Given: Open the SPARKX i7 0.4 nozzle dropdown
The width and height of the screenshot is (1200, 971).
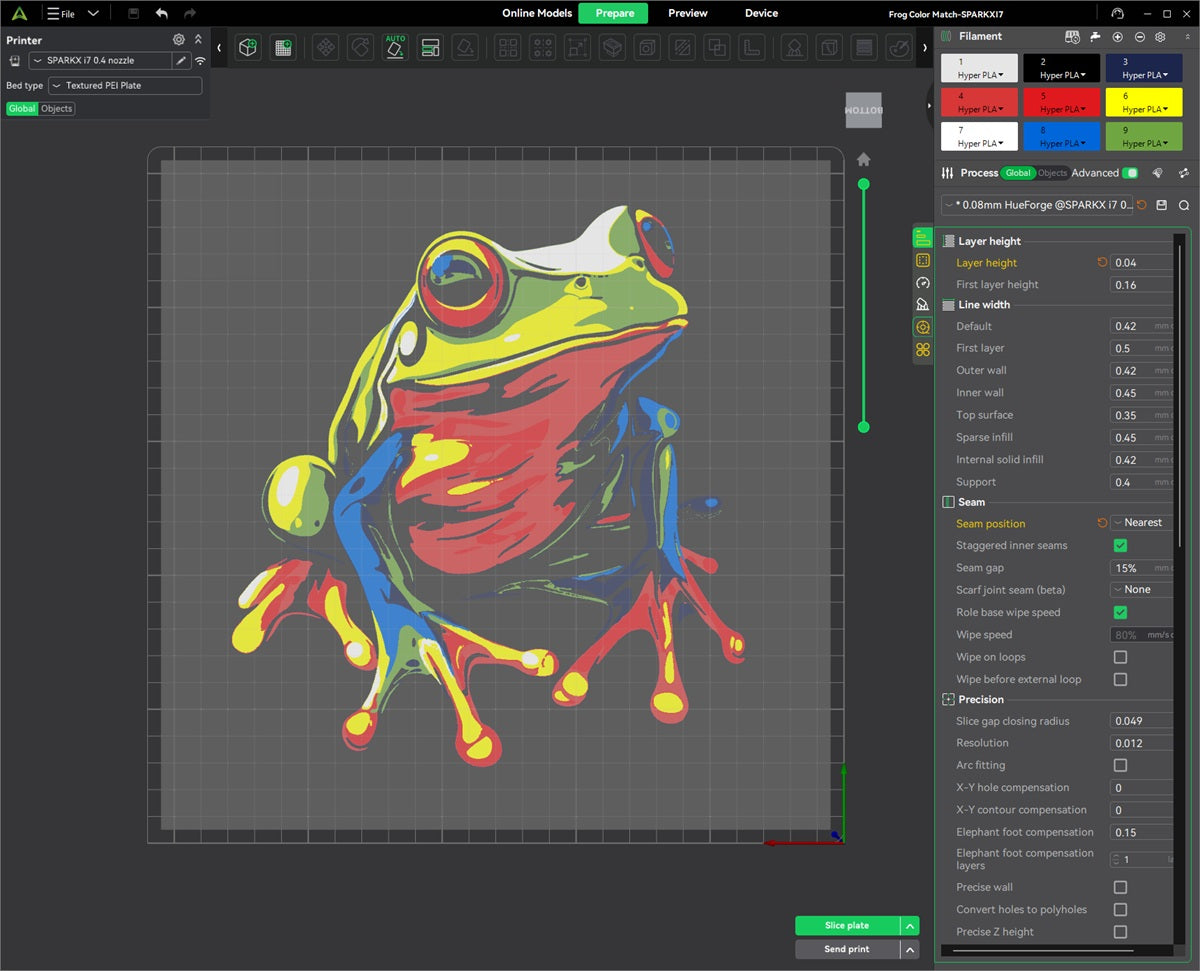Looking at the screenshot, I should (x=100, y=61).
